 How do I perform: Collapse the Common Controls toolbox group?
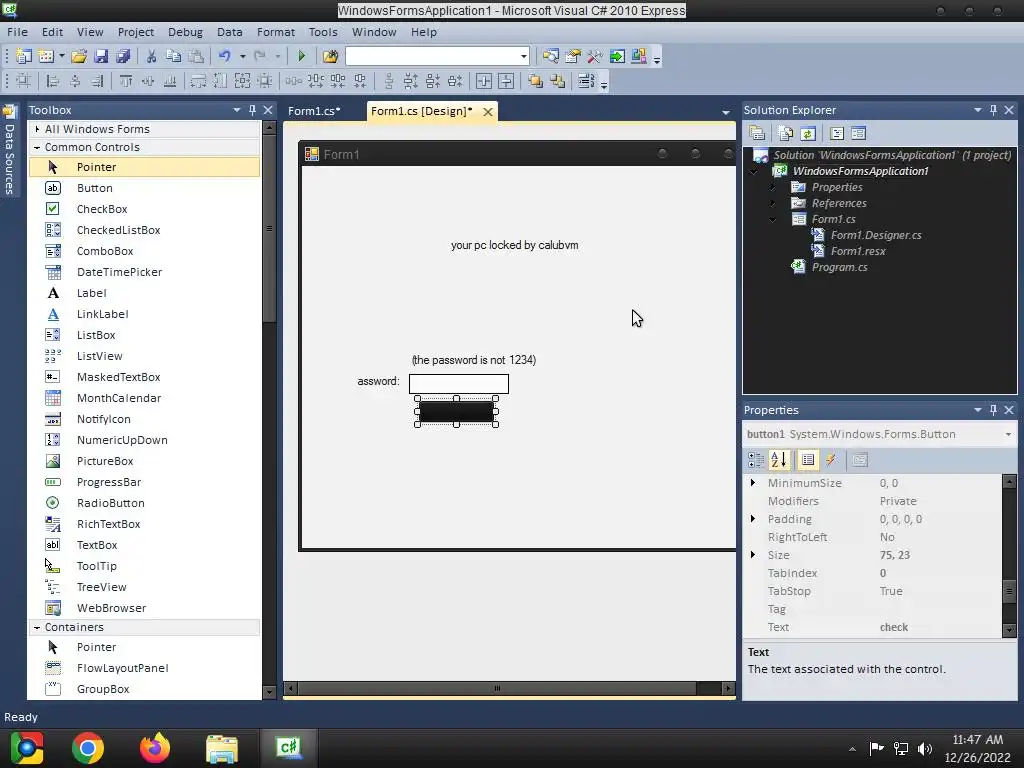click(37, 147)
